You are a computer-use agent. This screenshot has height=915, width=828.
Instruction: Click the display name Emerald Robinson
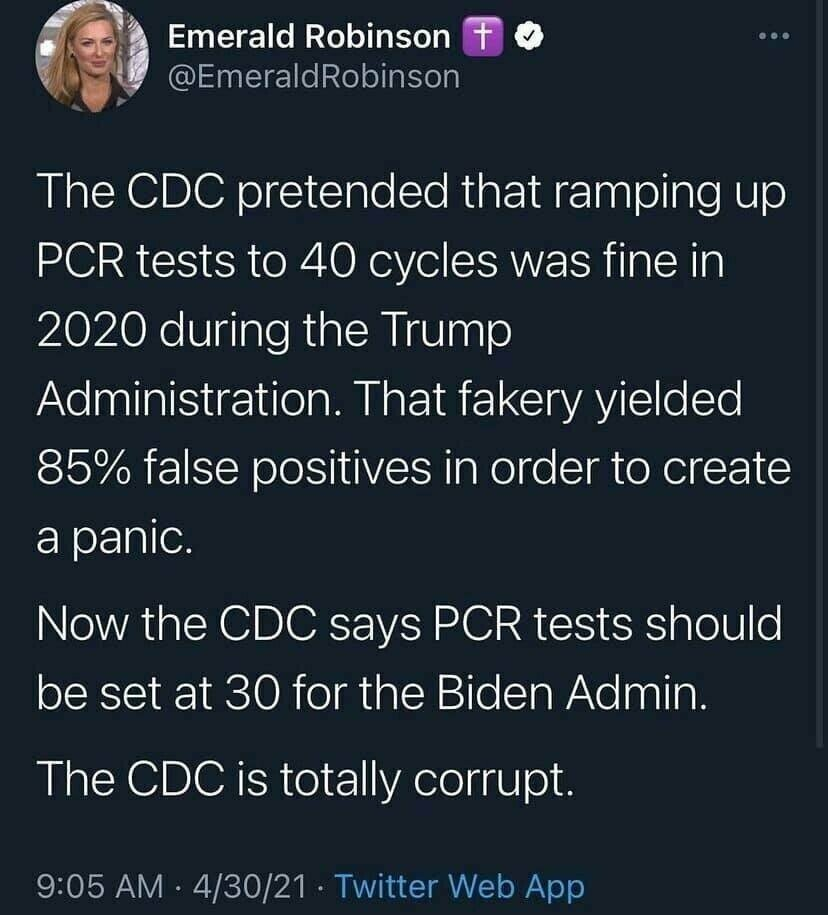tap(308, 37)
